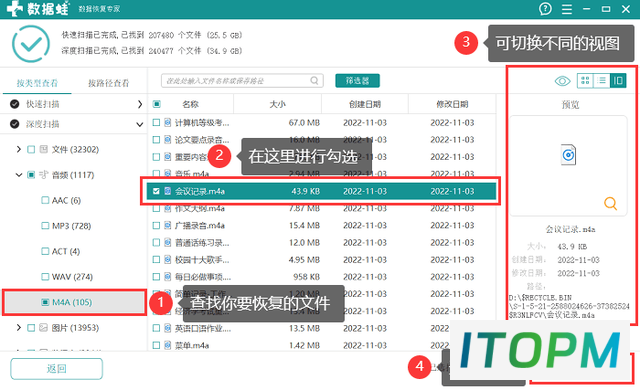
Task: Expand the 图片 (13953) tree node
Action: [19, 328]
